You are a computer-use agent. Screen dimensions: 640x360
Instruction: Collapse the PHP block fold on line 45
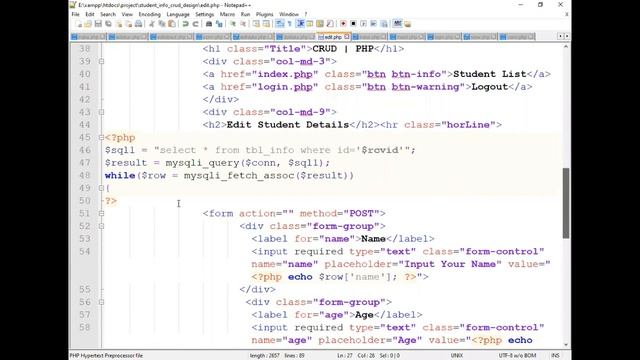(x=101, y=138)
